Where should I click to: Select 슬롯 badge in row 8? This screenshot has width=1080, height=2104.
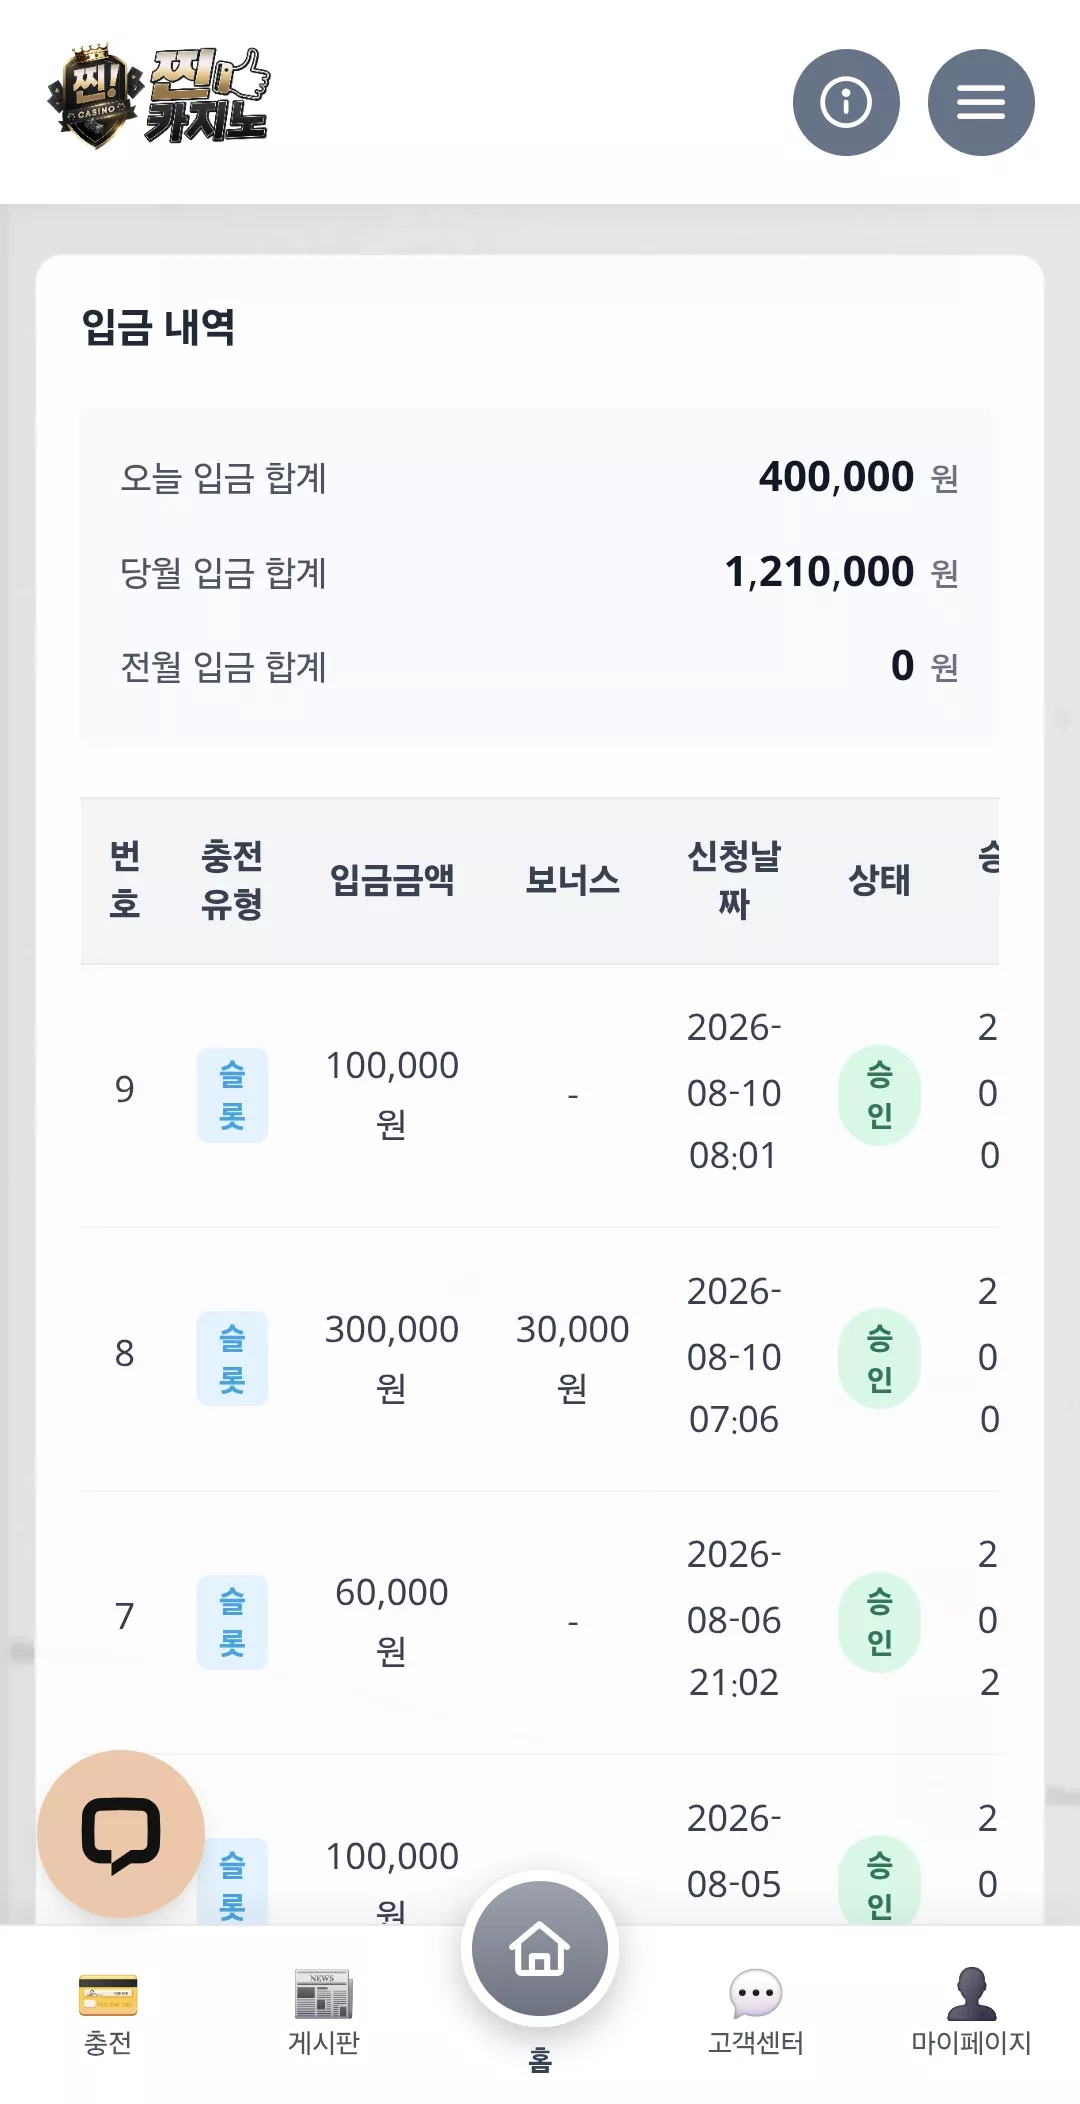pos(232,1358)
